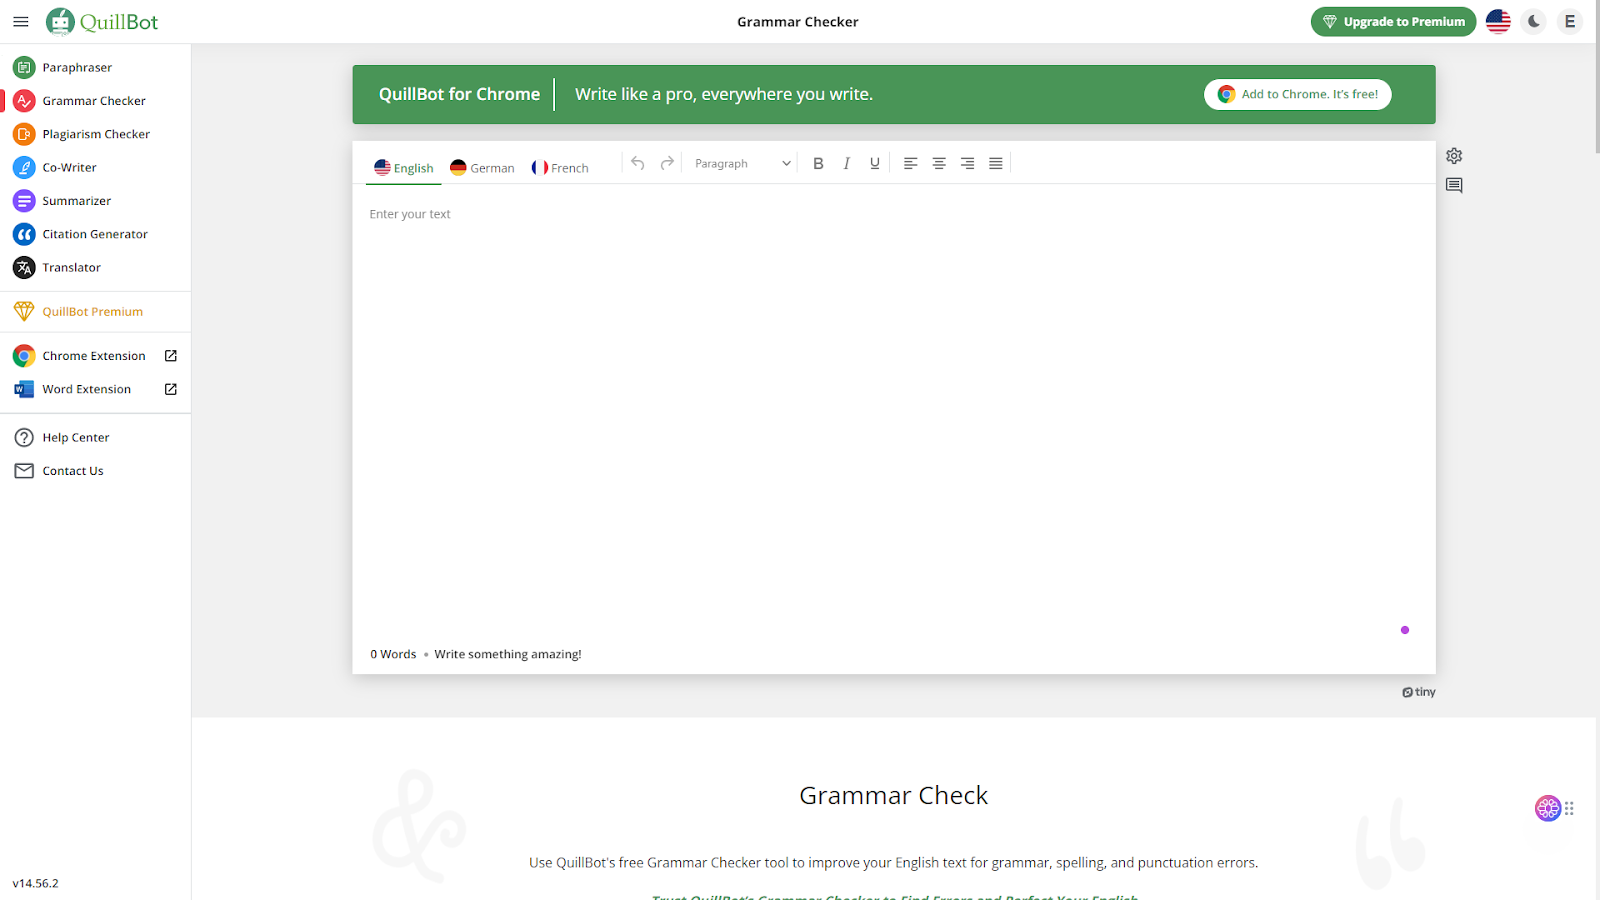1600x900 pixels.
Task: Open the Plagiarism Checker
Action: 95,134
